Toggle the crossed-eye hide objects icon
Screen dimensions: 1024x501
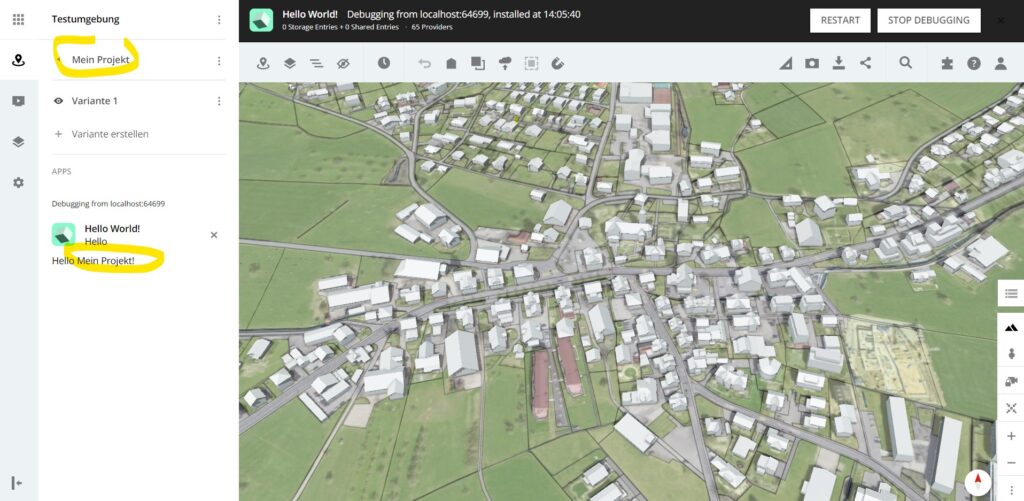coord(343,63)
